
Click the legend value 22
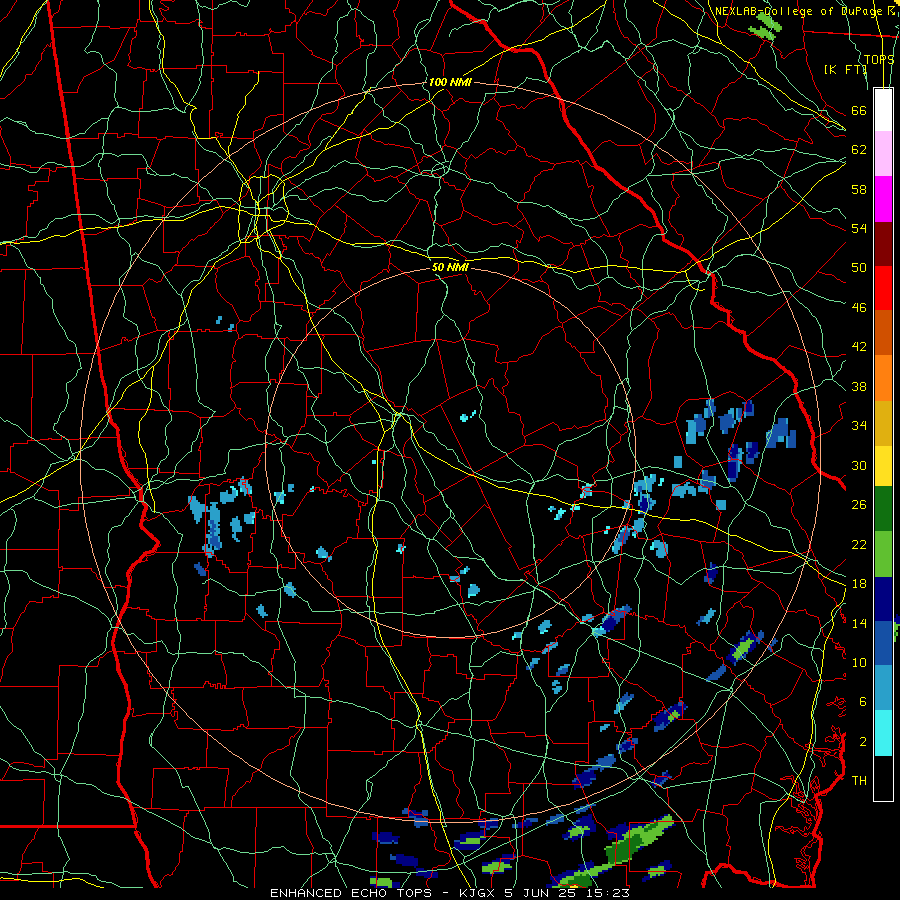tap(859, 544)
